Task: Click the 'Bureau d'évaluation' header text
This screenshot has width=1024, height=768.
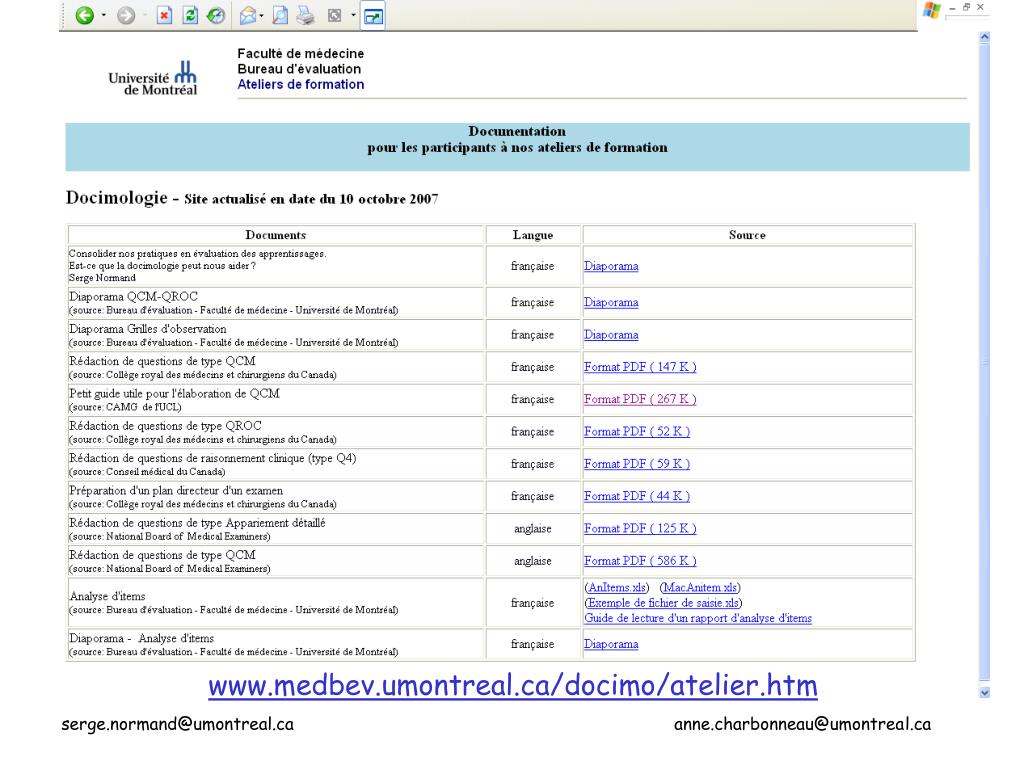Action: (x=299, y=69)
